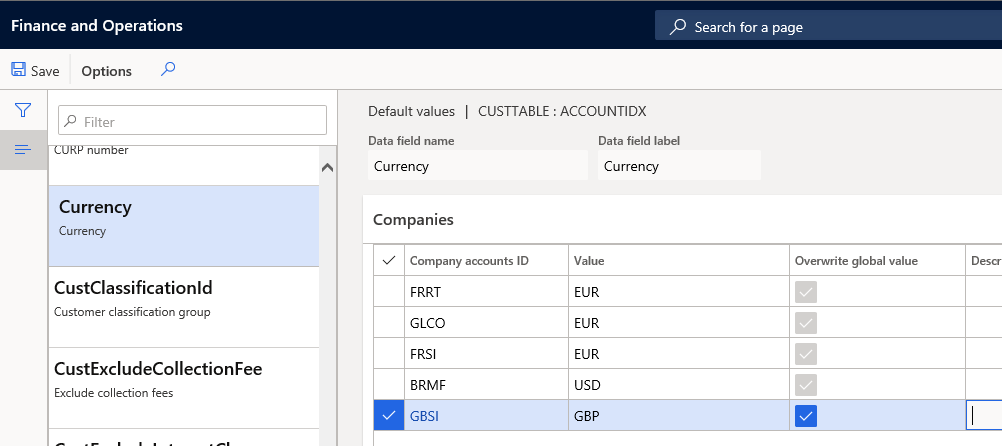
Task: Select the BRMF row marker
Action: click(x=389, y=385)
